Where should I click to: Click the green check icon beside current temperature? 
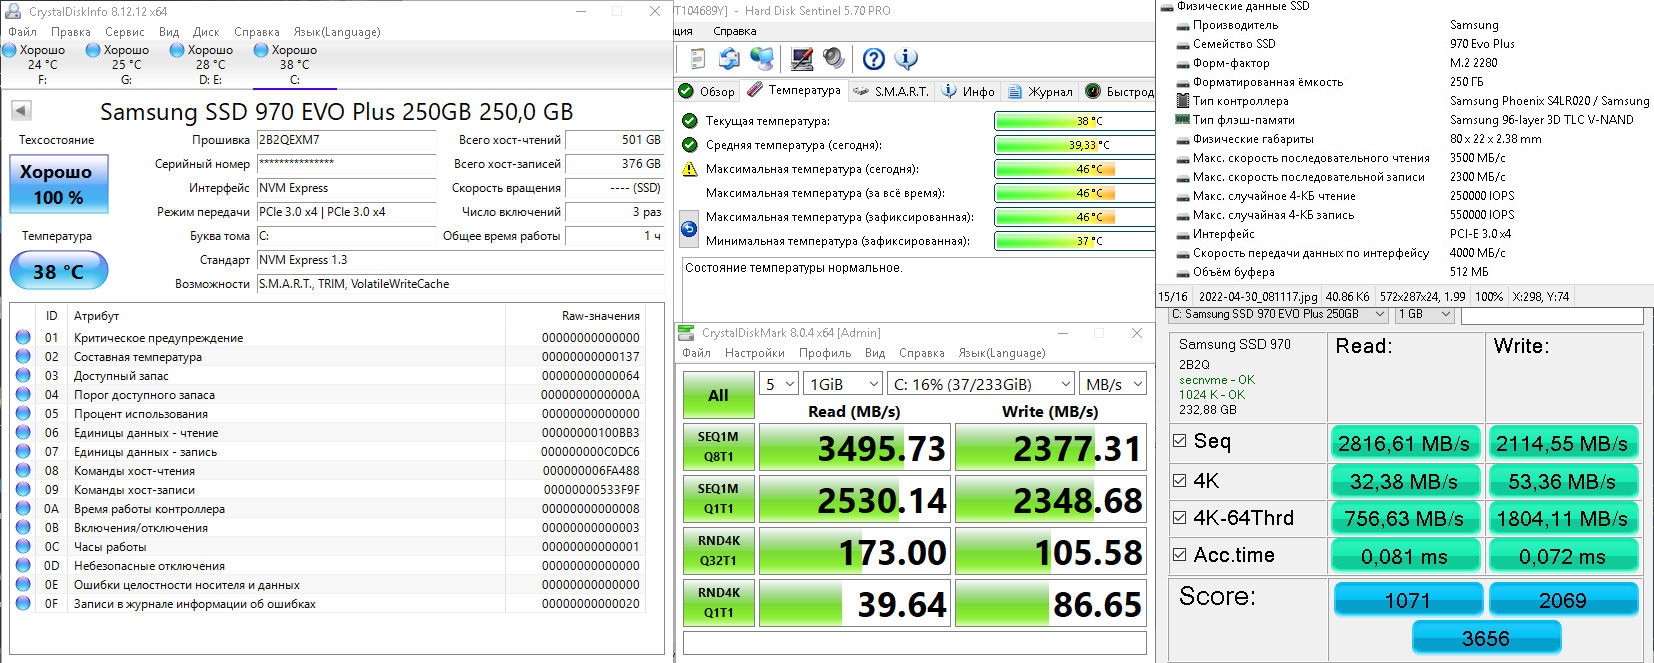(x=689, y=121)
